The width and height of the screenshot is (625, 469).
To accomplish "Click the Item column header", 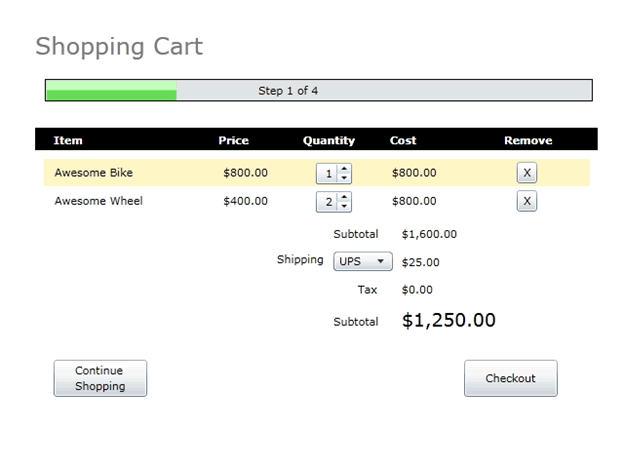I will pos(68,140).
